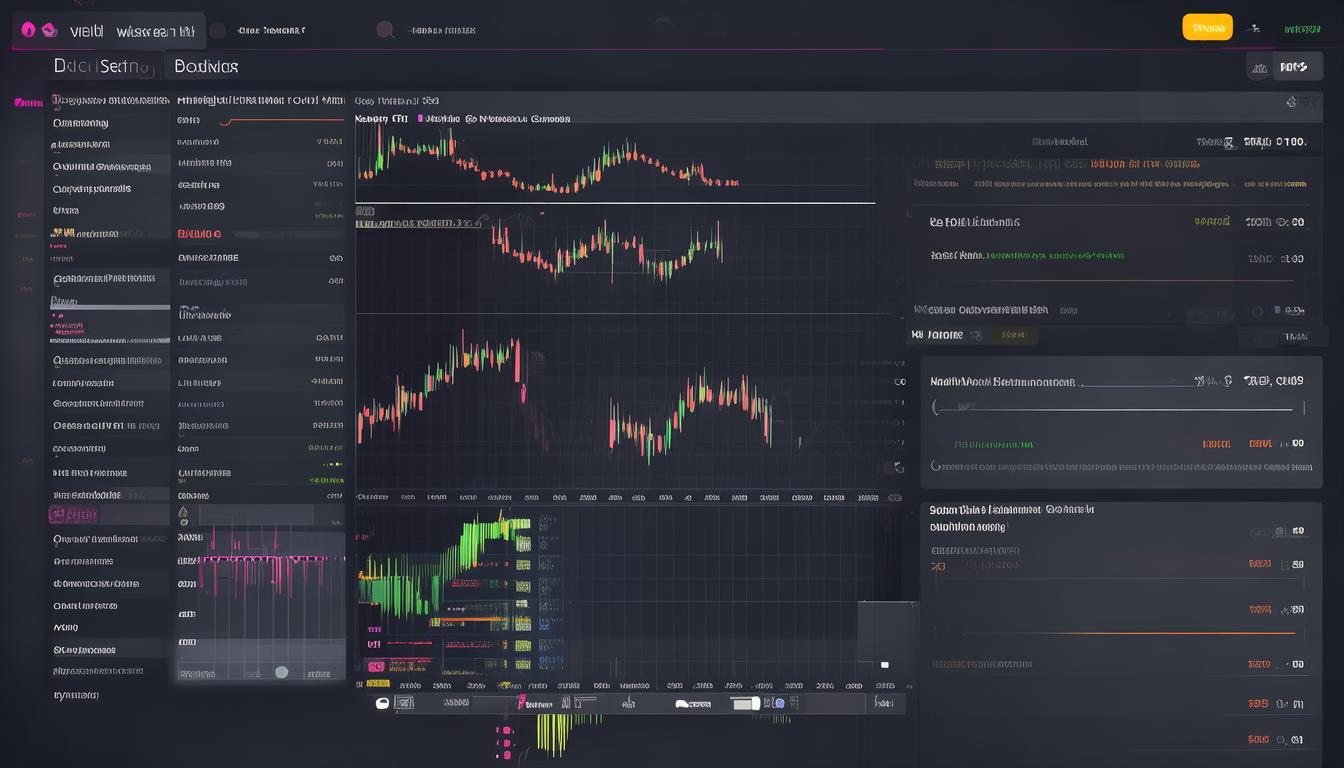Click the small icon at top-right of right panel
The image size is (1344, 768).
pyautogui.click(x=1292, y=101)
